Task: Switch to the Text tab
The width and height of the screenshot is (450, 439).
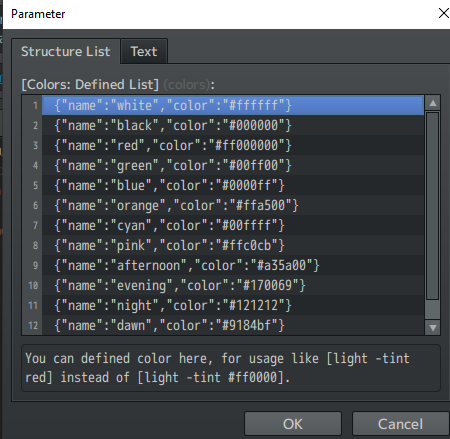Action: pyautogui.click(x=144, y=52)
